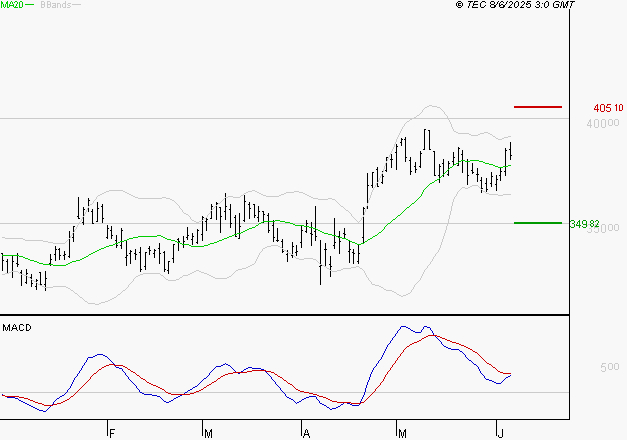627x440 pixels.
Task: Click the 405.10 resistance price label
Action: (x=608, y=108)
